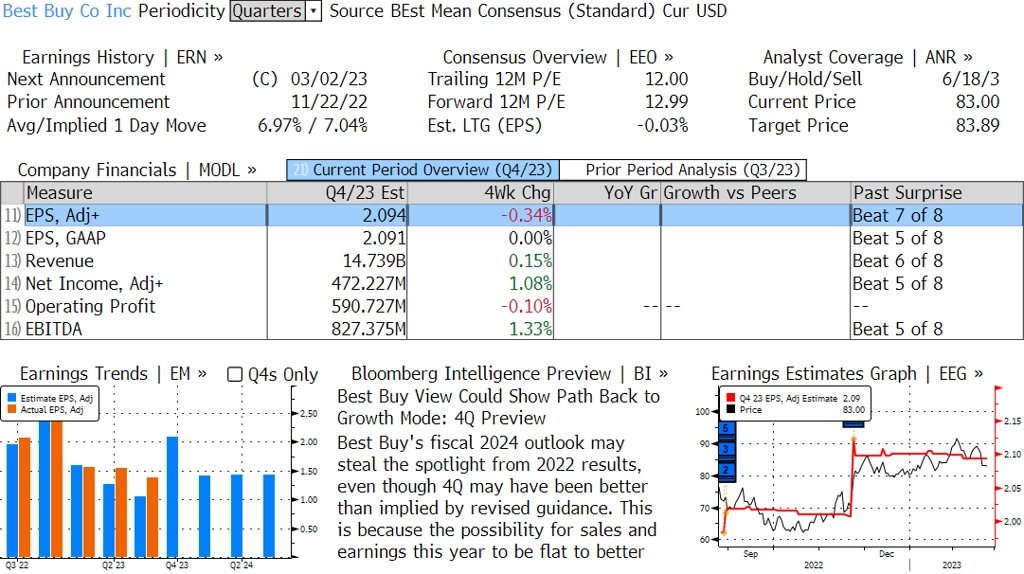The height and width of the screenshot is (574, 1024).
Task: Click the Next Announcement date 03/02/23
Action: click(329, 80)
